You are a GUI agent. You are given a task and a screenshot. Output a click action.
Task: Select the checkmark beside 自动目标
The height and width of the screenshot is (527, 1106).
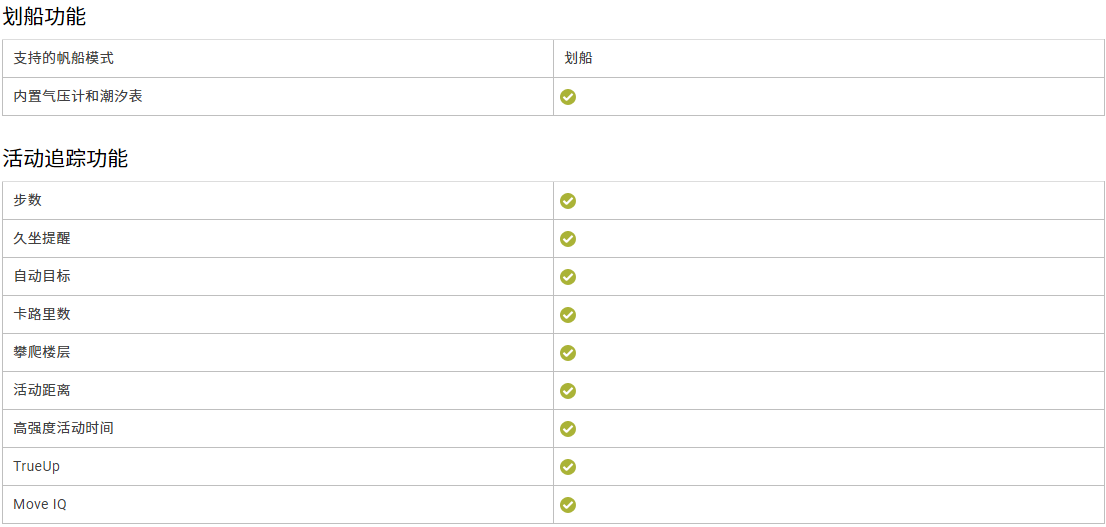click(x=568, y=277)
